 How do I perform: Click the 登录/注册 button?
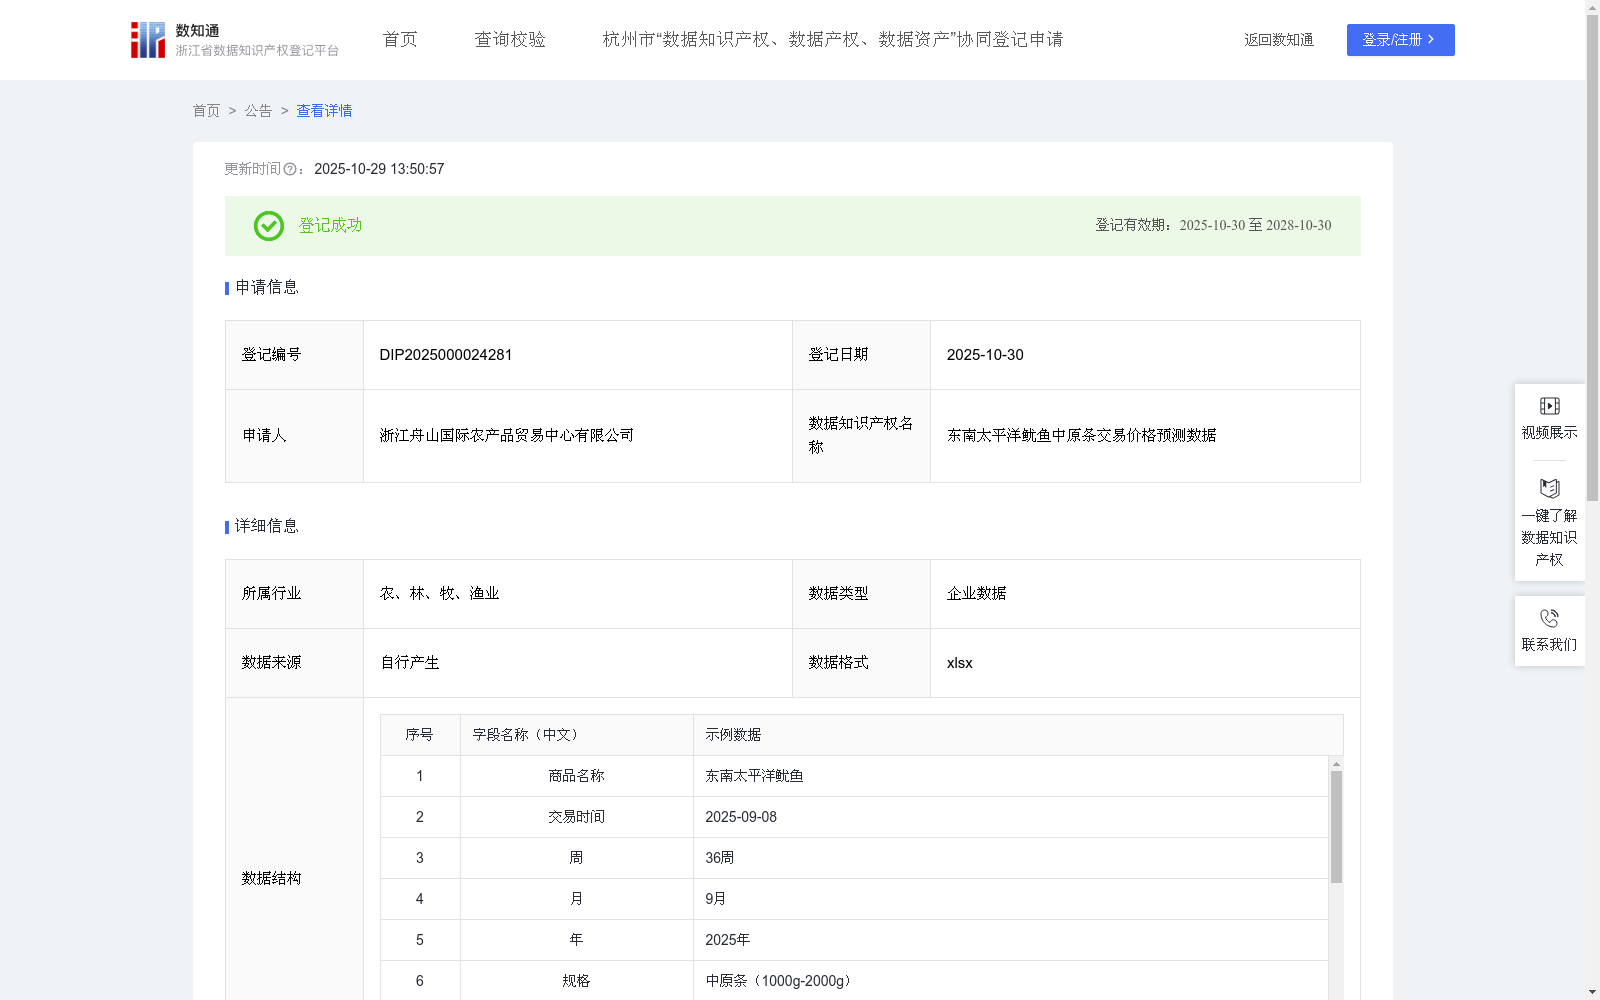click(x=1401, y=40)
